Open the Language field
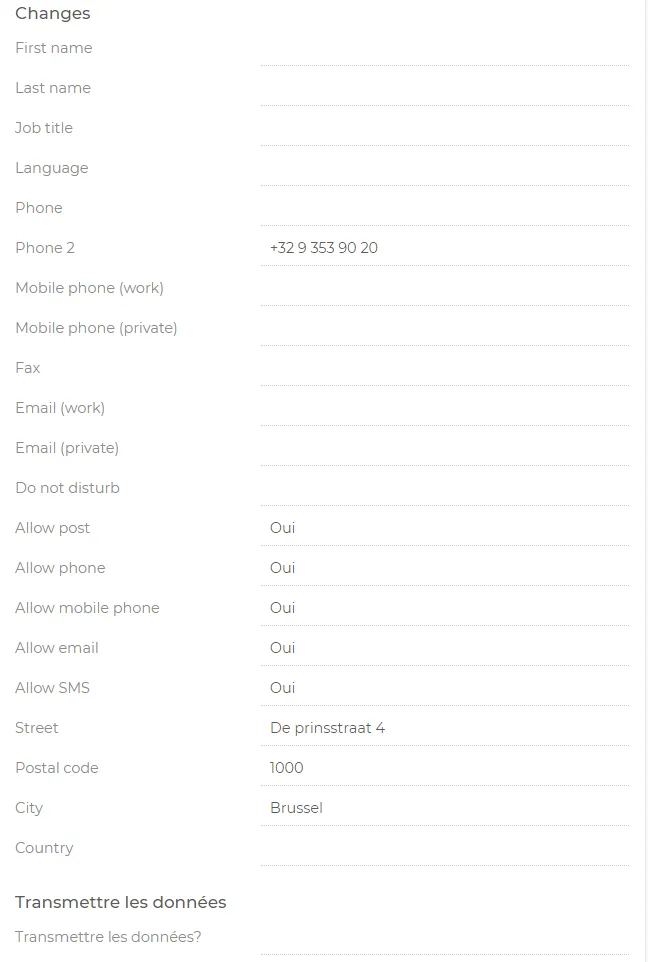Viewport: 648px width, 962px height. point(445,168)
